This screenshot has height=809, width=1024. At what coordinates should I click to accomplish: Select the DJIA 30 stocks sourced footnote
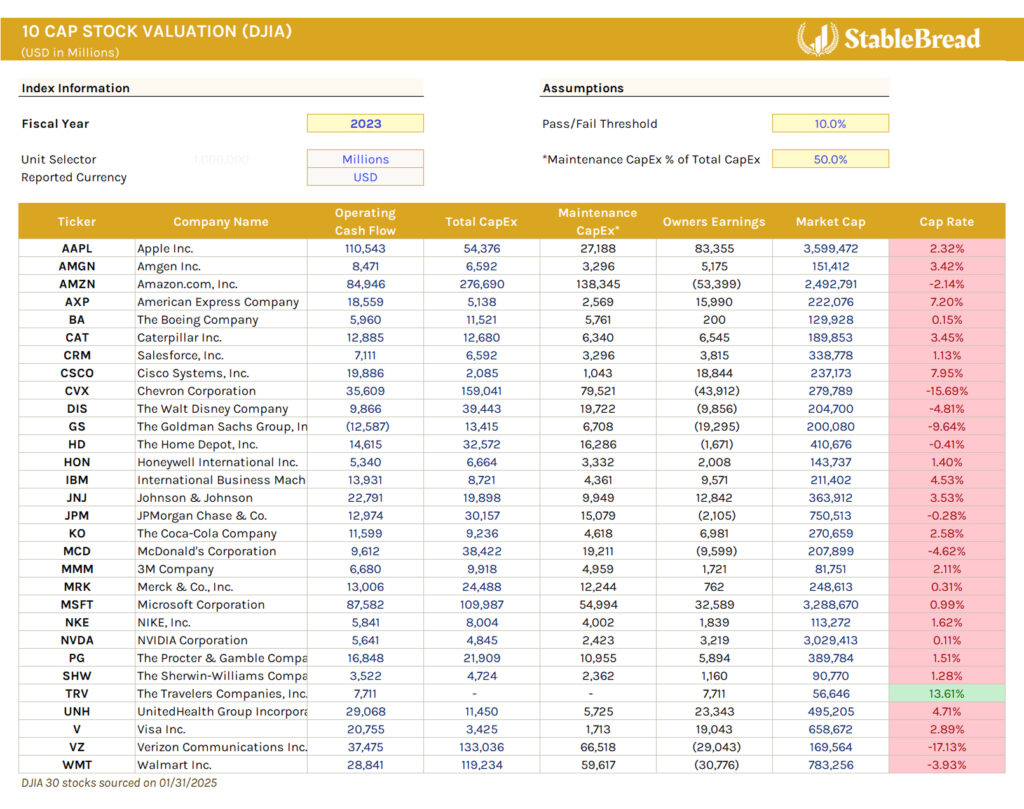[119, 783]
